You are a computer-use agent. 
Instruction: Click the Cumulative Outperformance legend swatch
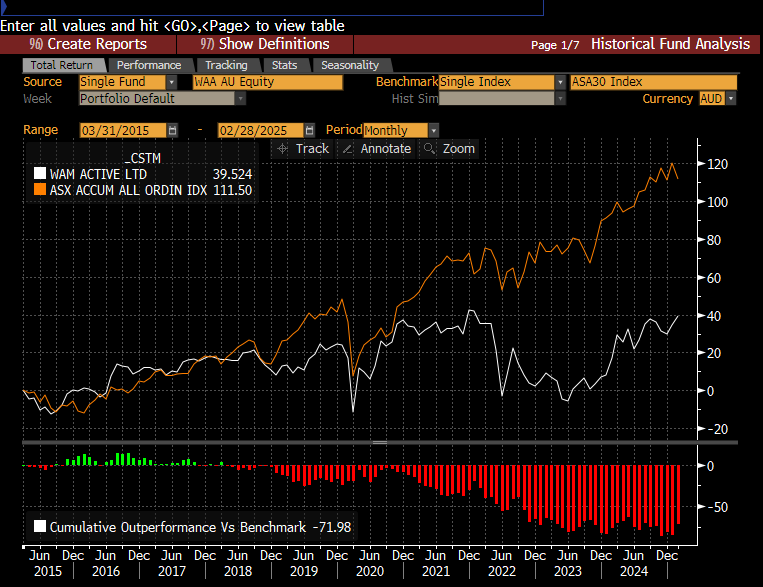pyautogui.click(x=40, y=527)
